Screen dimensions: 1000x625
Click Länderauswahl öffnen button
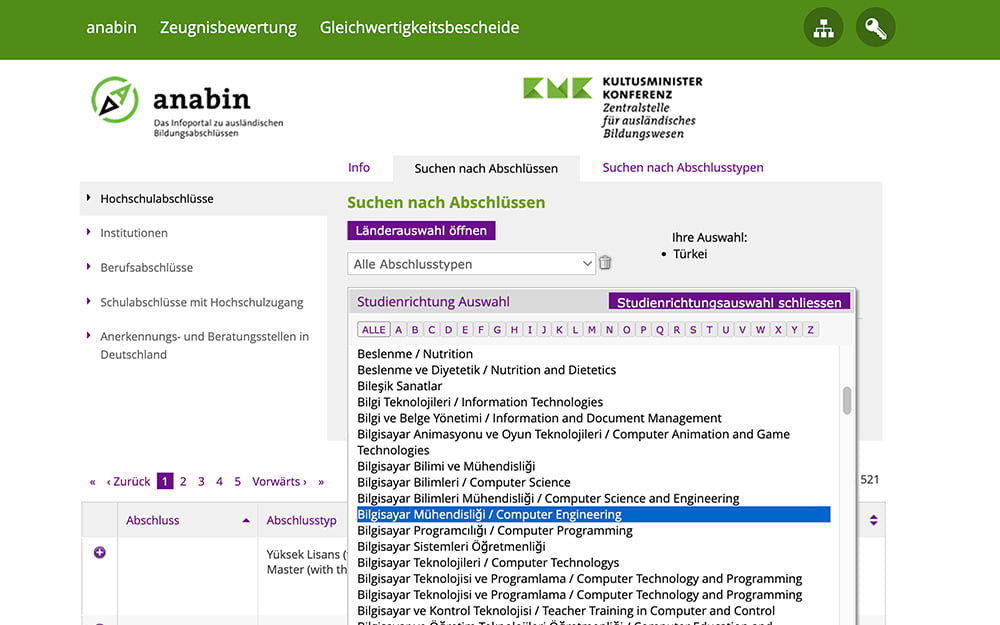click(x=421, y=231)
